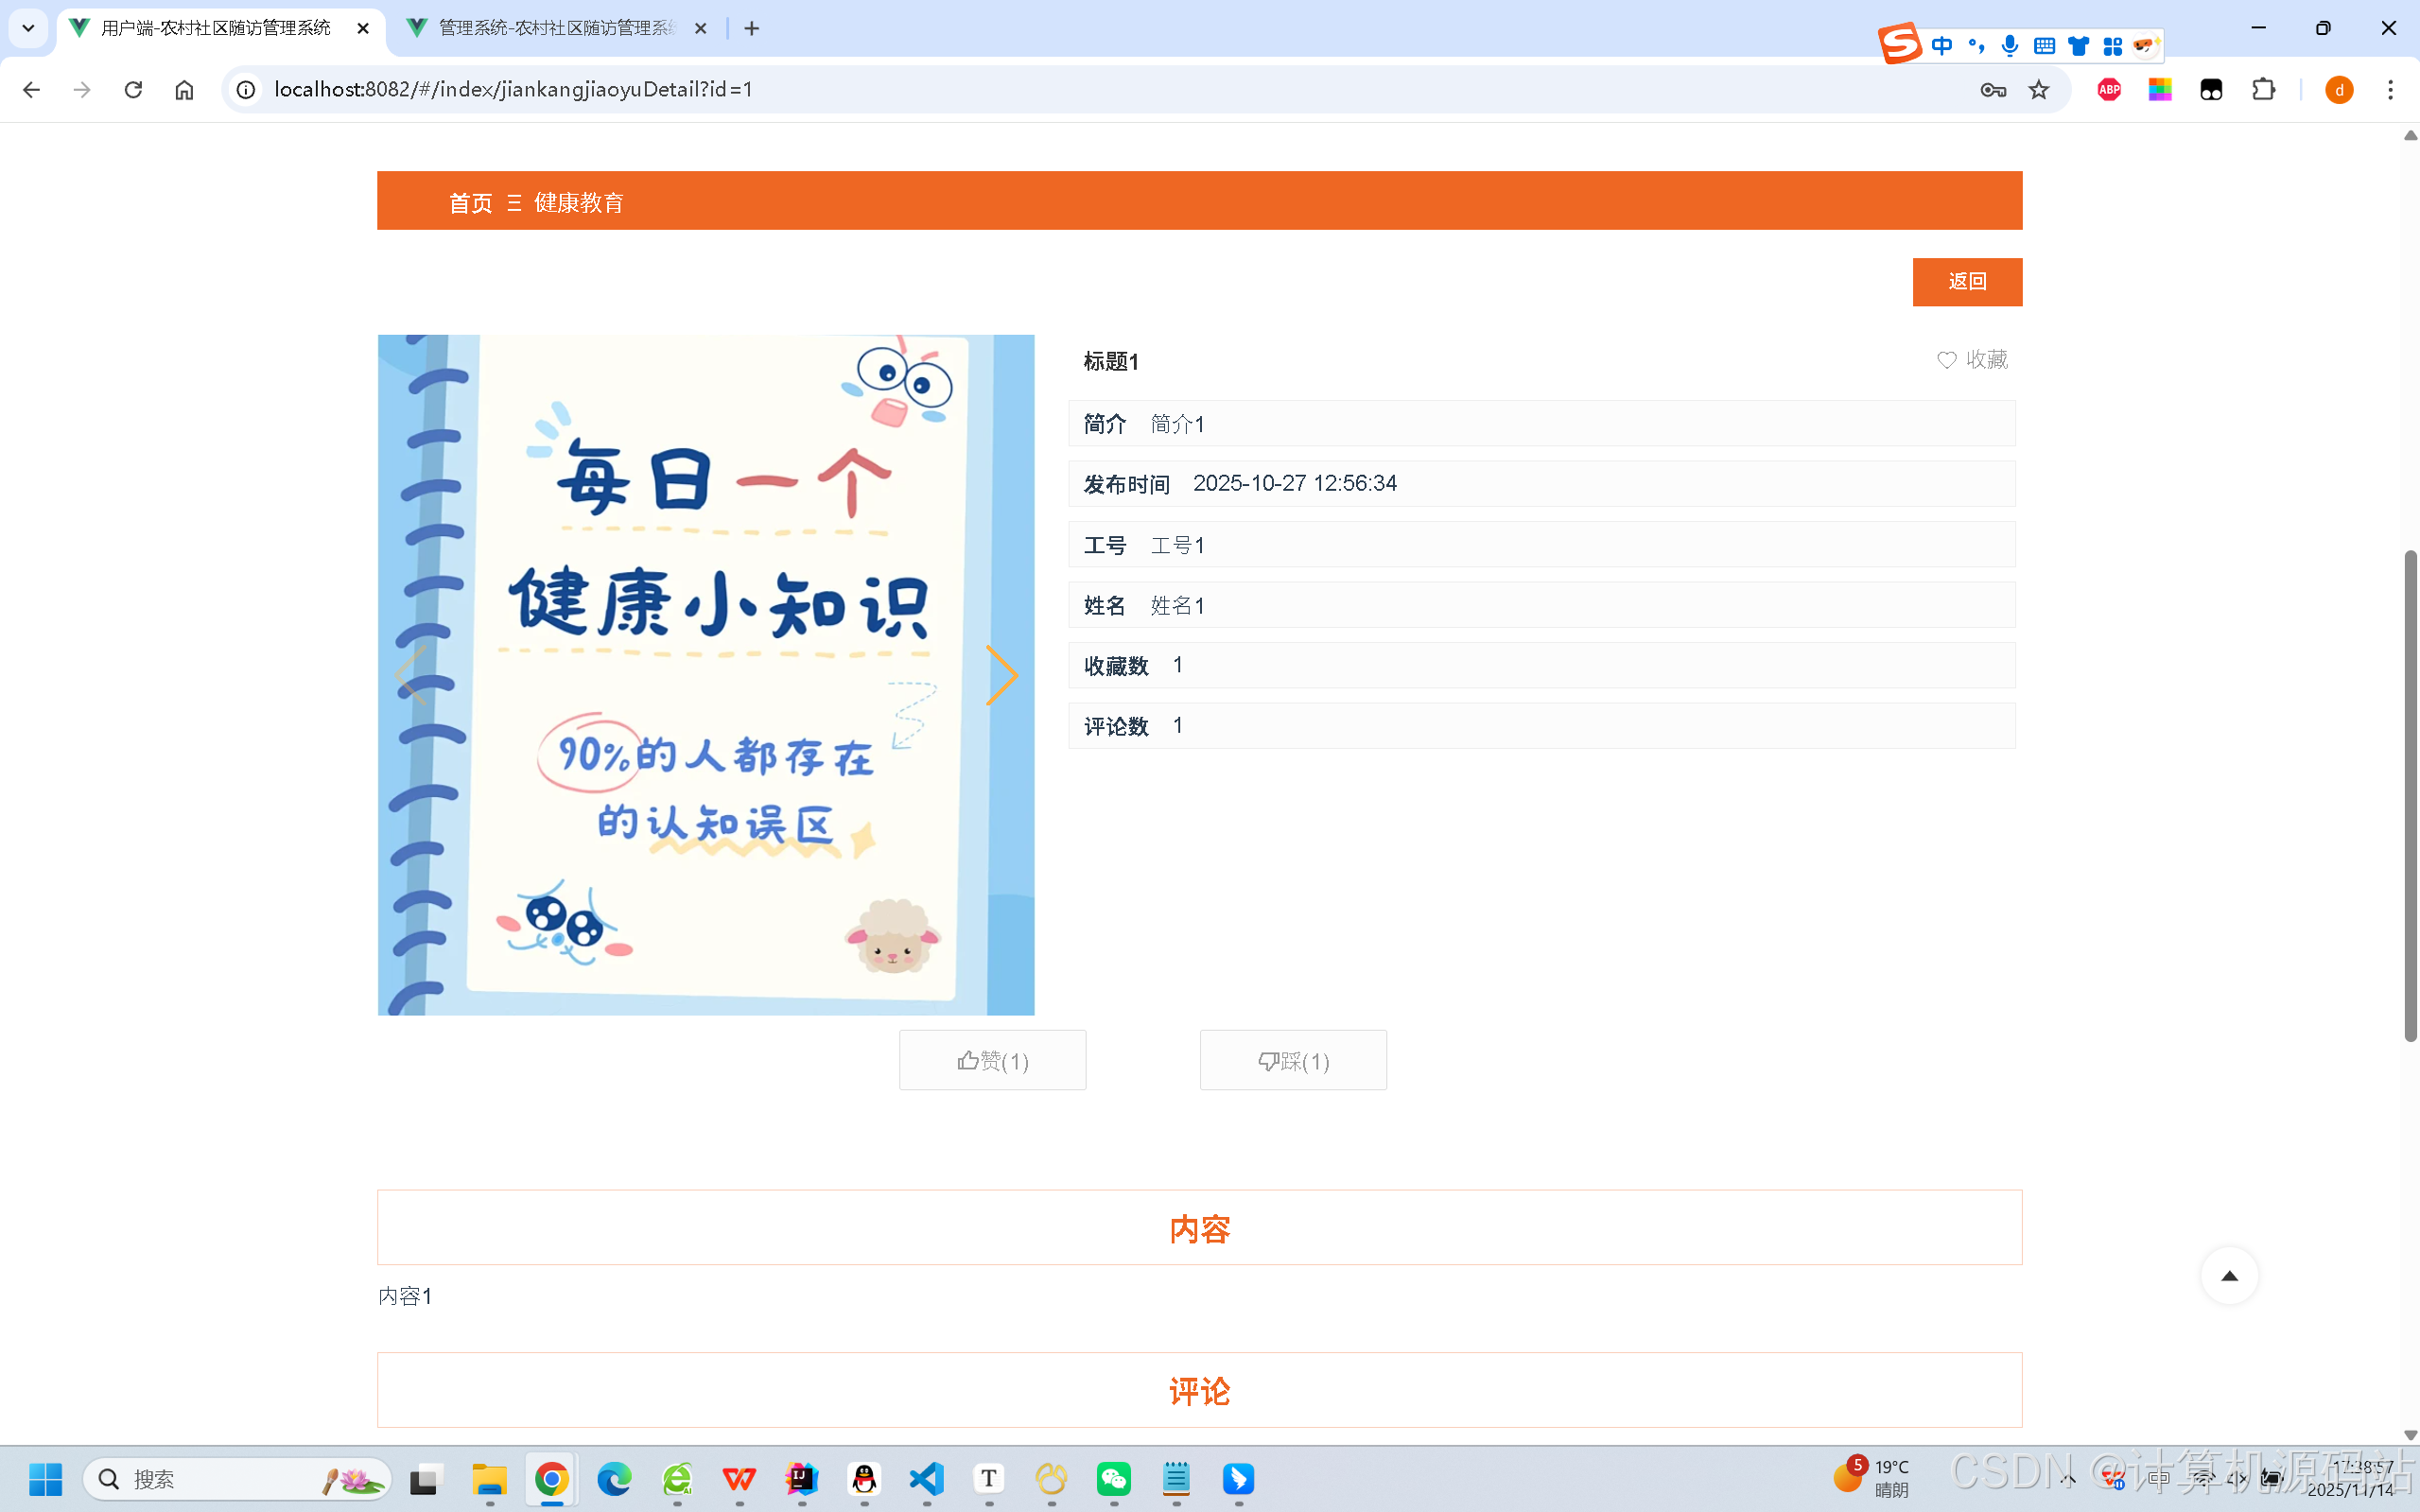This screenshot has width=2420, height=1512.
Task: Open IntelliJ IDEA from taskbar
Action: click(801, 1478)
